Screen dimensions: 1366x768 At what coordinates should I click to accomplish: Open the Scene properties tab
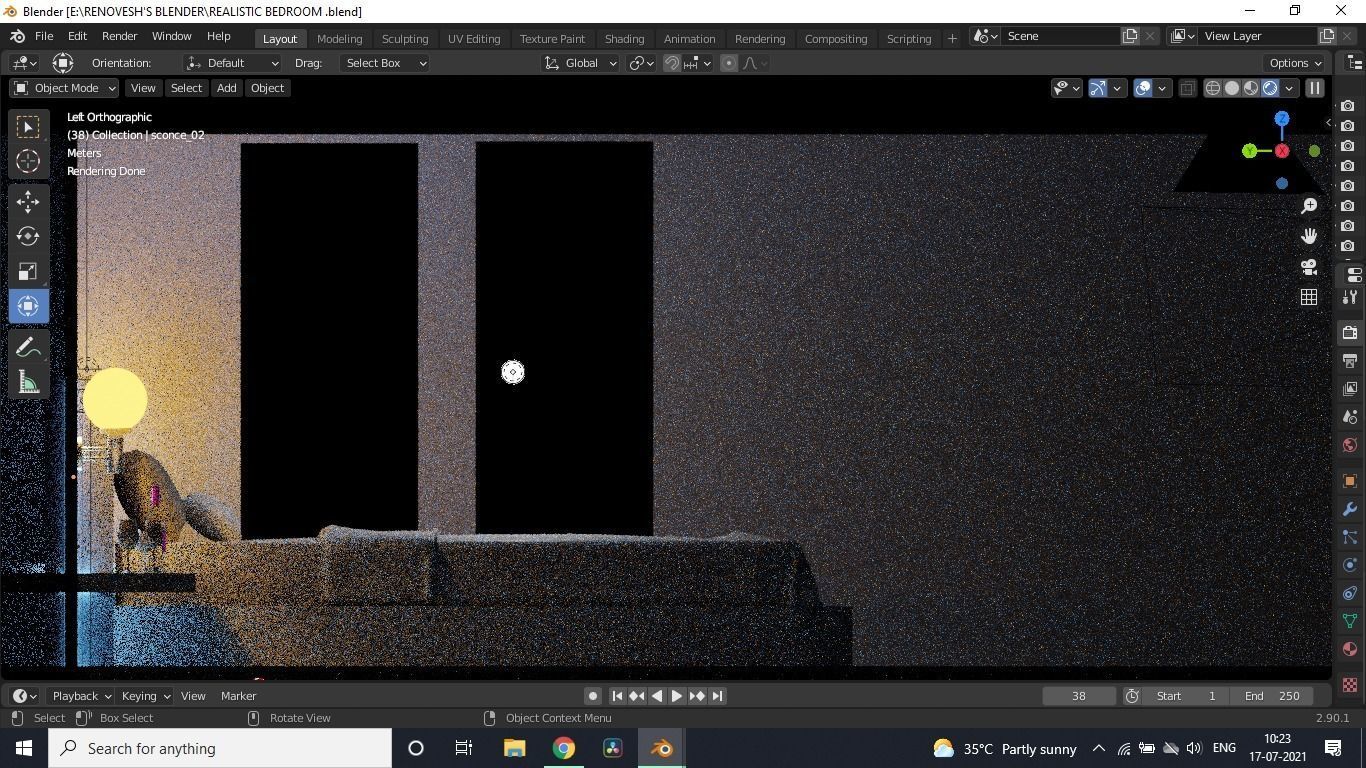(1350, 417)
